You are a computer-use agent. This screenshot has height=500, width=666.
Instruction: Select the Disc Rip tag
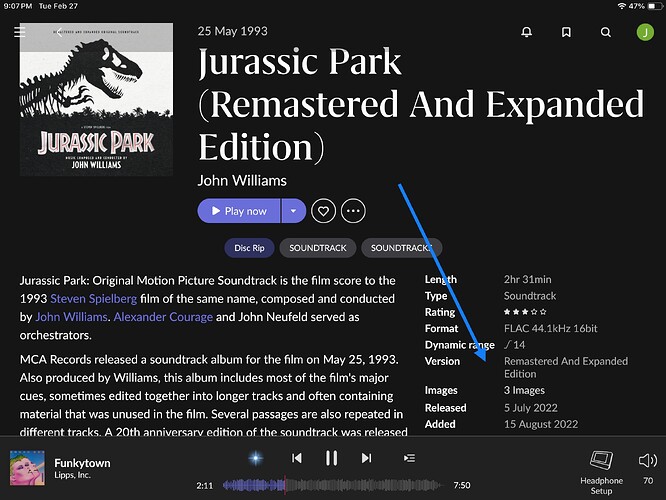click(x=248, y=247)
